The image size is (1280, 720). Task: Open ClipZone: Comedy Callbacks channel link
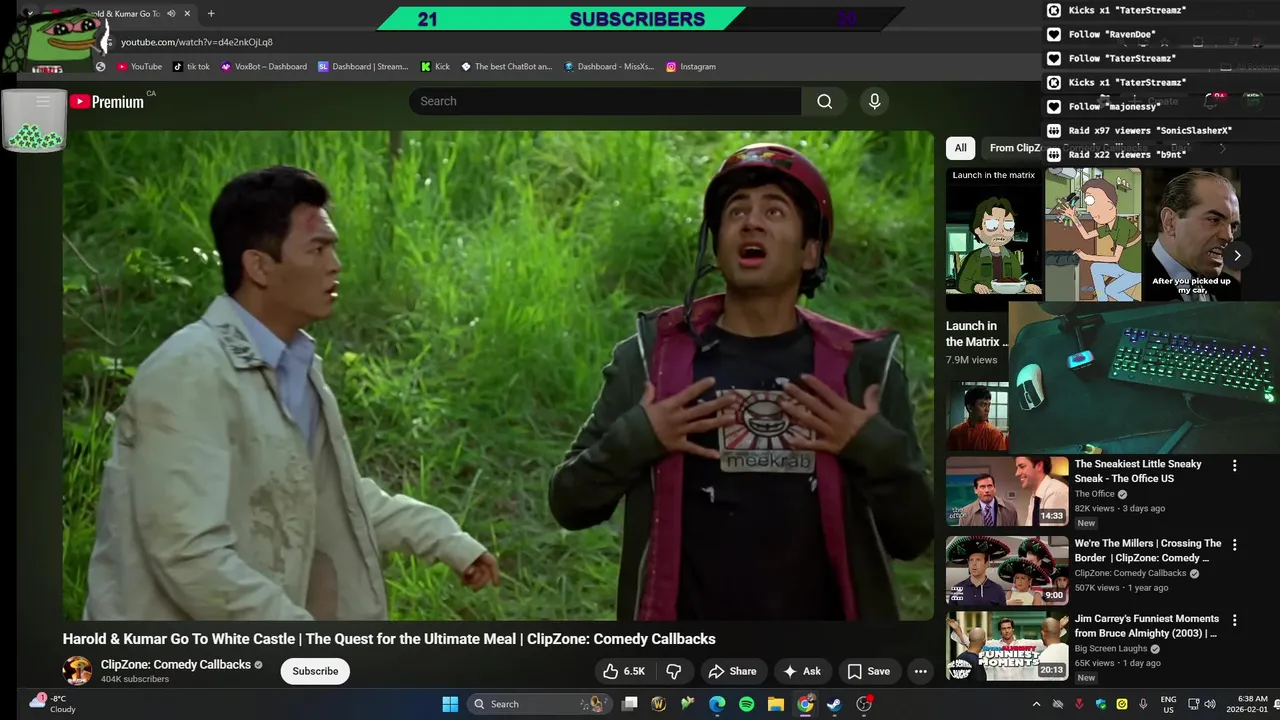[175, 664]
